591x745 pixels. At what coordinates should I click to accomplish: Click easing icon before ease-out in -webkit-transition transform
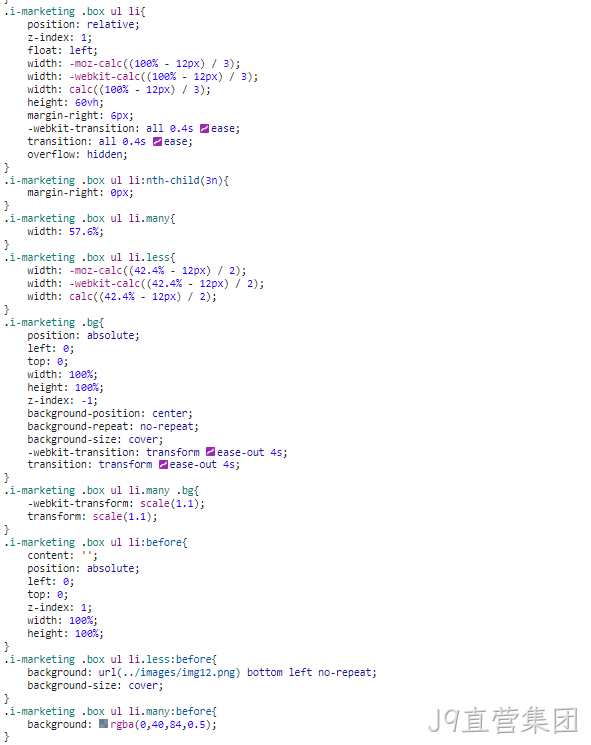[210, 452]
